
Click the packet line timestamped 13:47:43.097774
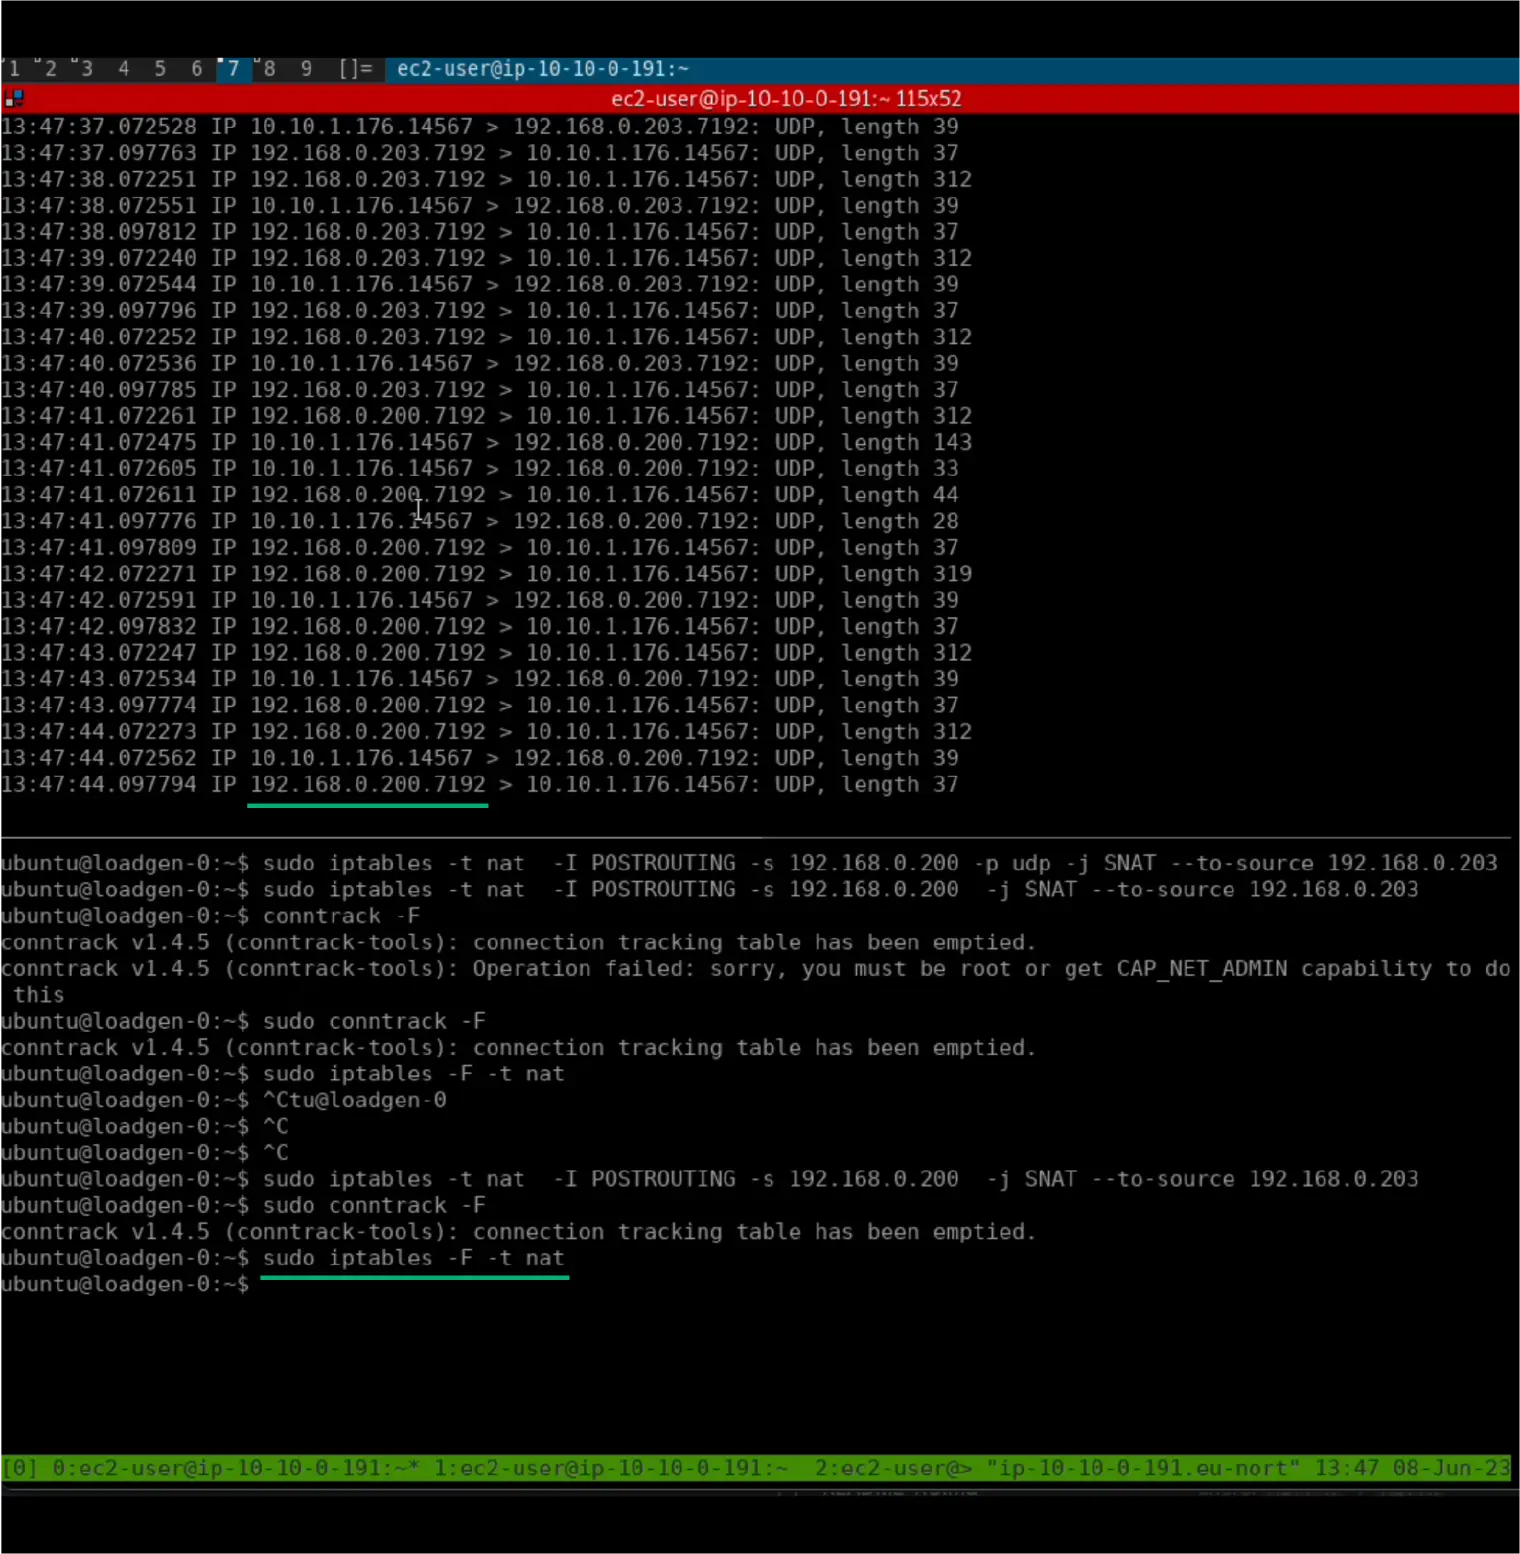480,706
